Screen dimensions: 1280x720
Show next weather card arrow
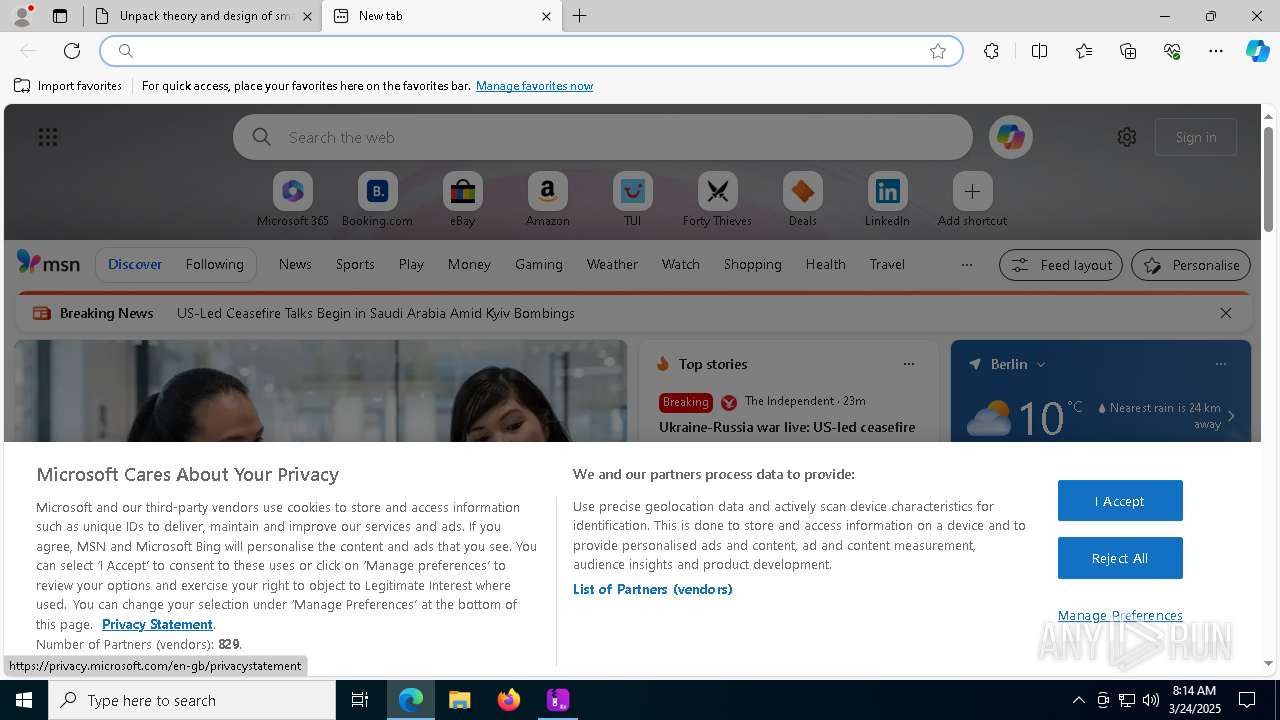(x=1231, y=416)
